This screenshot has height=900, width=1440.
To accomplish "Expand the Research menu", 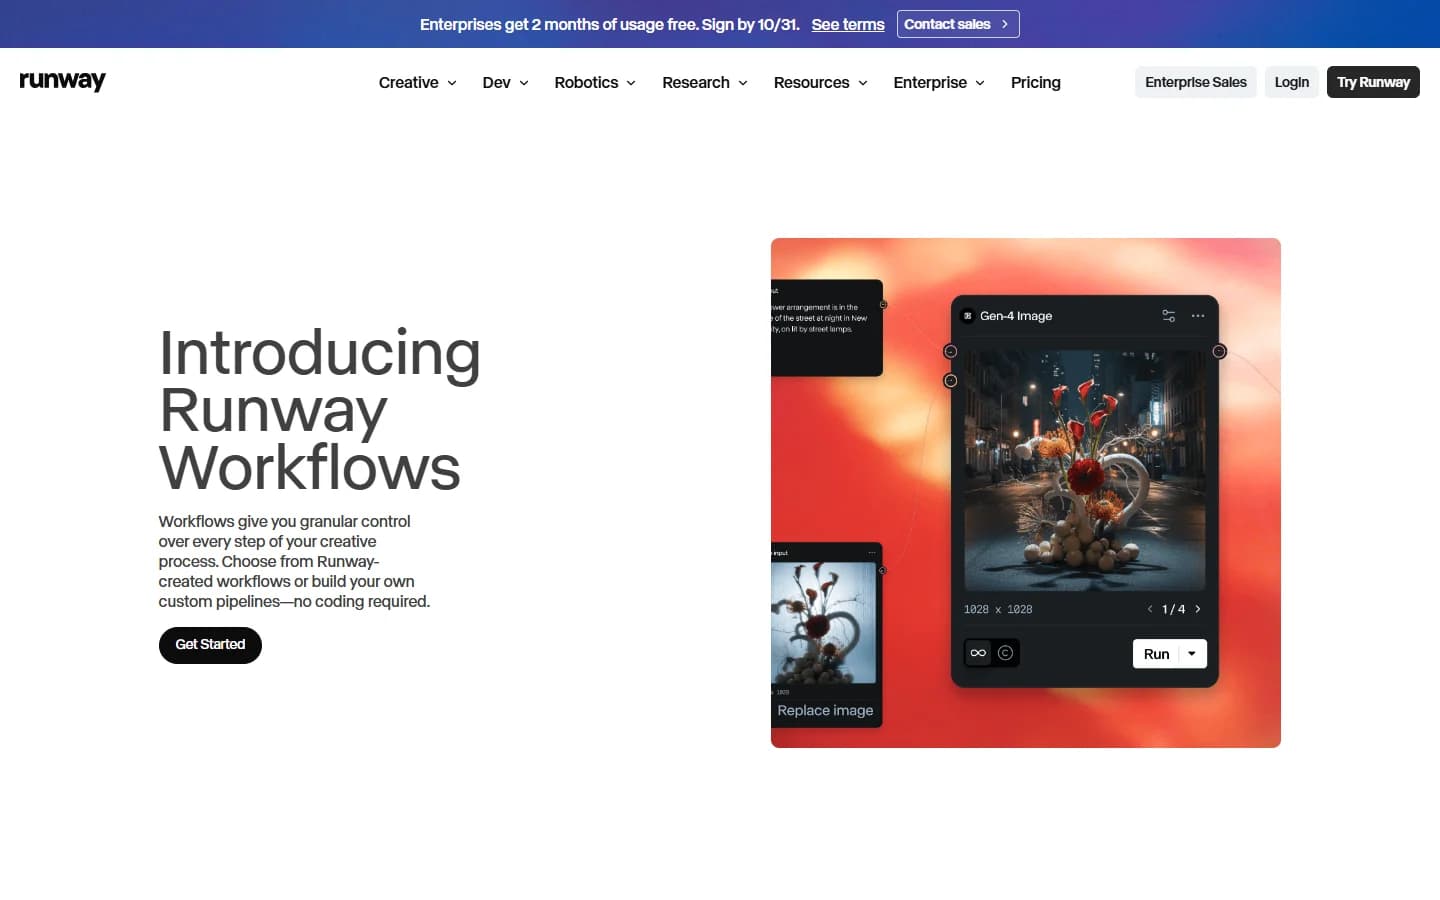I will click(x=705, y=82).
